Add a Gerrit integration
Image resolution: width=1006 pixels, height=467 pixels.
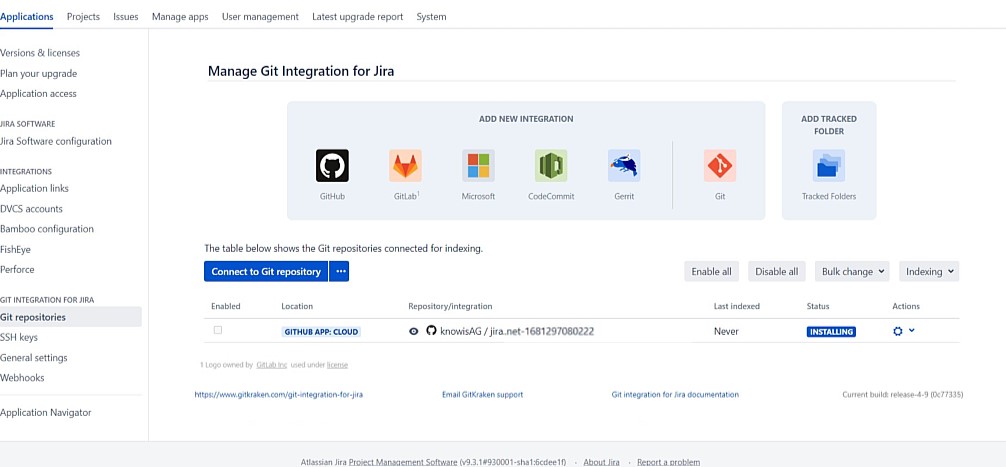click(624, 166)
